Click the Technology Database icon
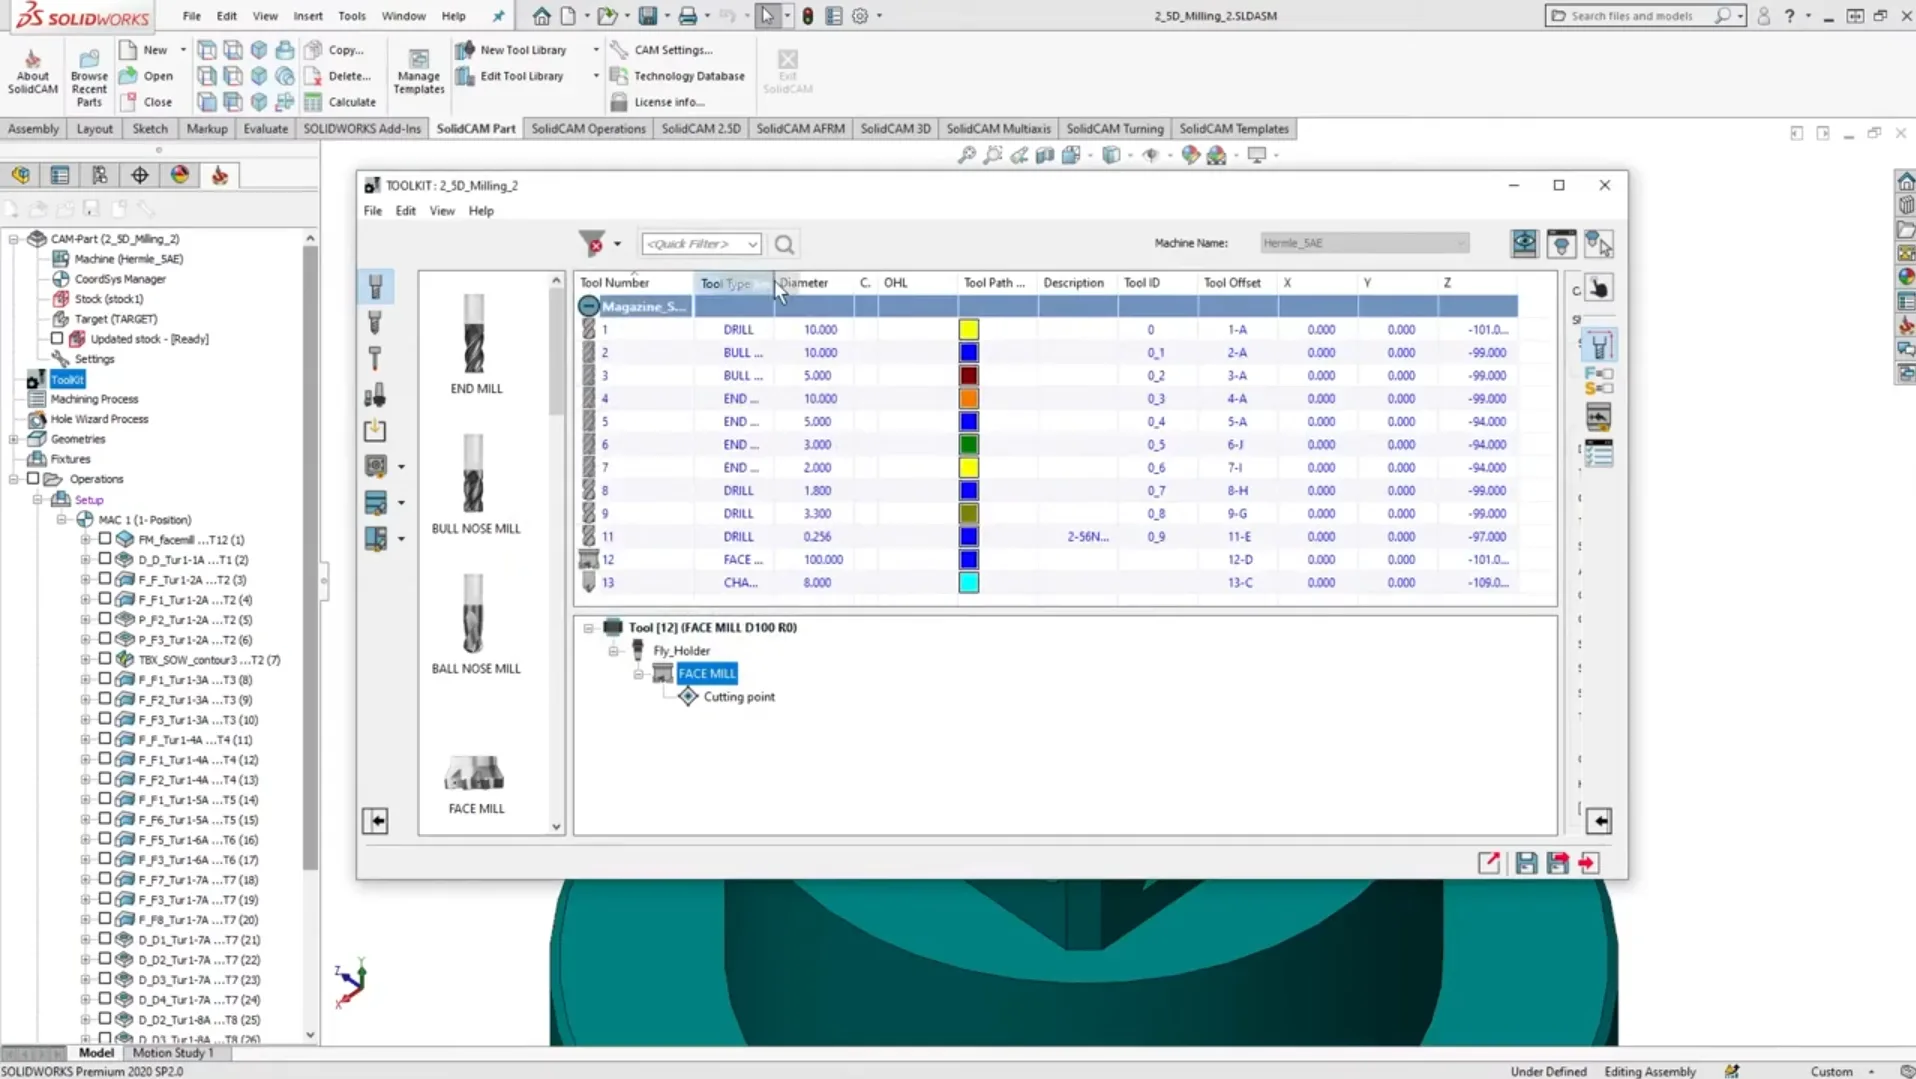The height and width of the screenshot is (1079, 1916). click(619, 76)
